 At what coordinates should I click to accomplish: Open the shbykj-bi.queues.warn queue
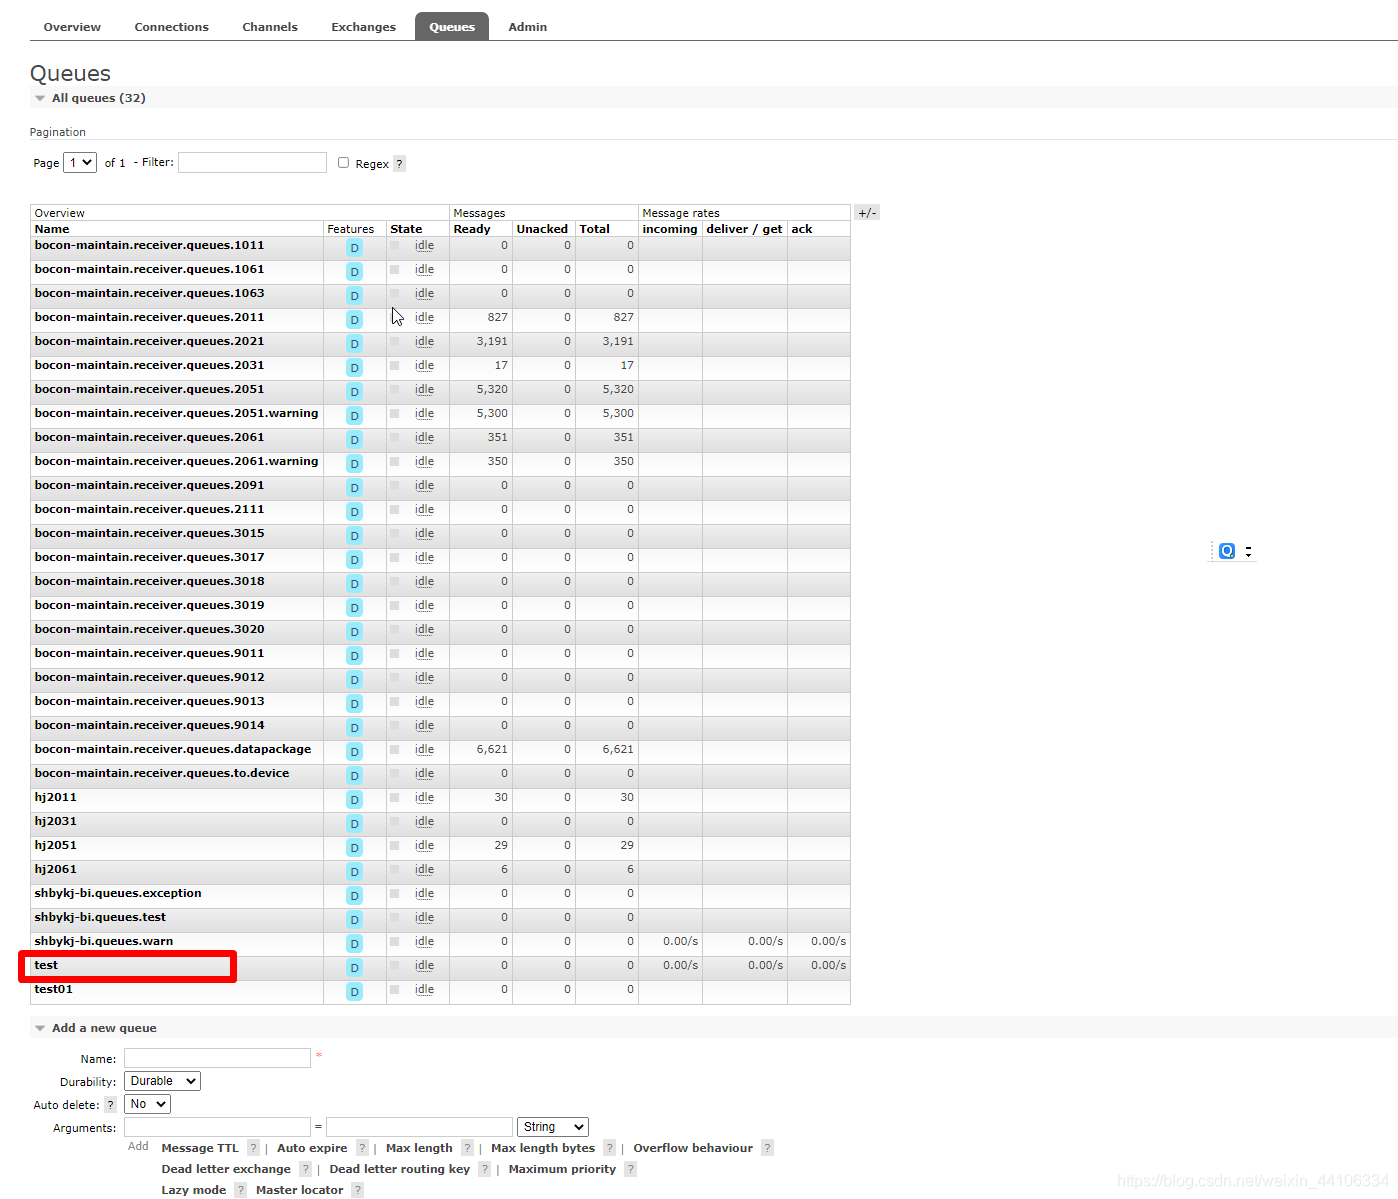(x=104, y=941)
